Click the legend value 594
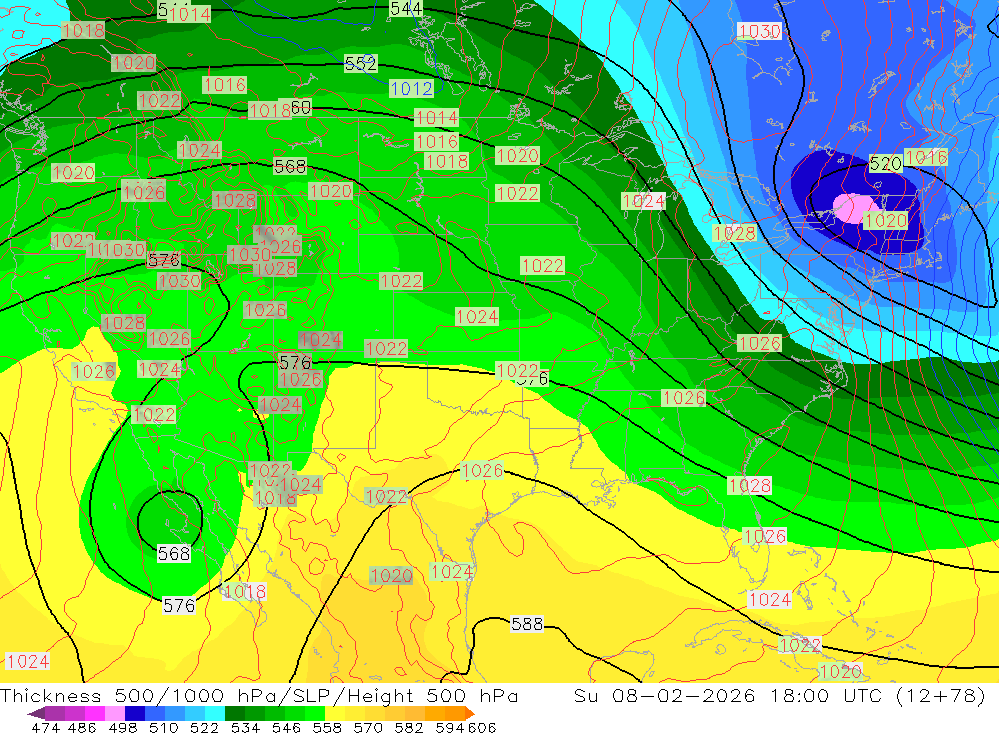The width and height of the screenshot is (1000, 733). [450, 727]
